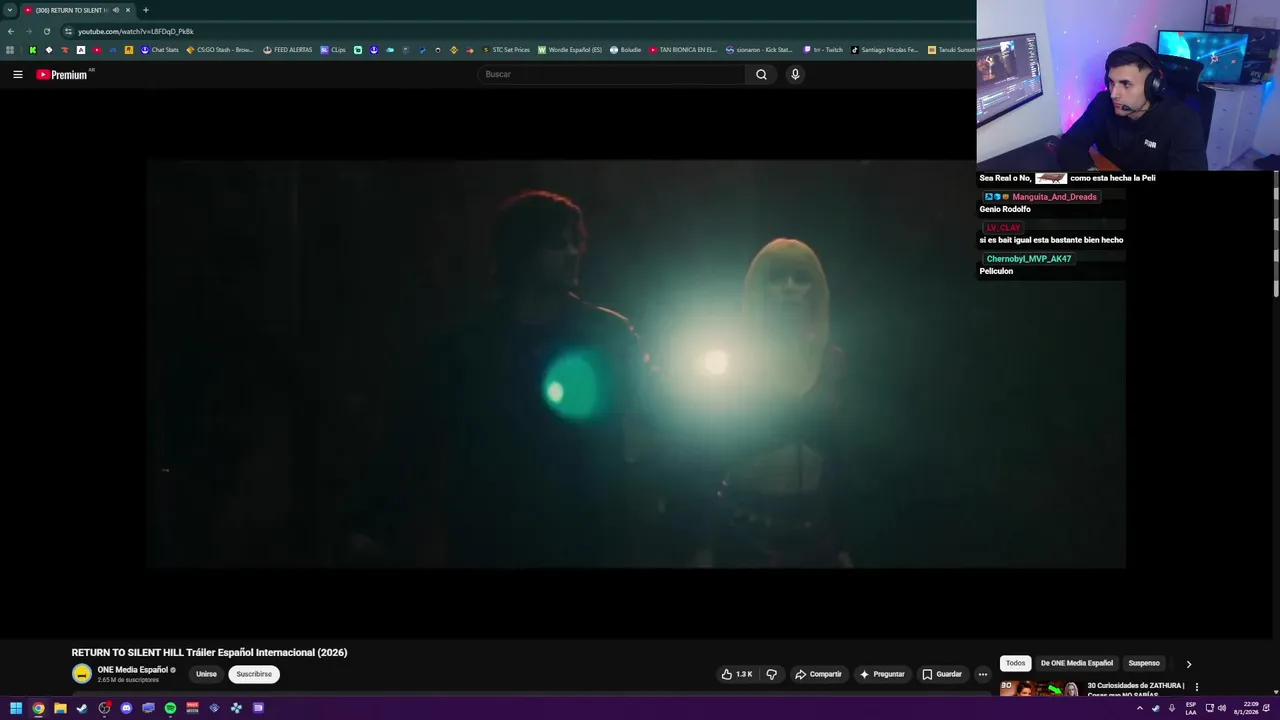Open more actions three-dot menu
The width and height of the screenshot is (1280, 720).
point(982,674)
